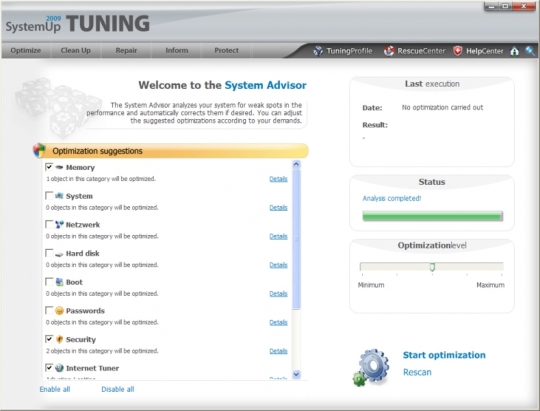540x411 pixels.
Task: Click the green analysis progress bar
Action: tap(433, 216)
